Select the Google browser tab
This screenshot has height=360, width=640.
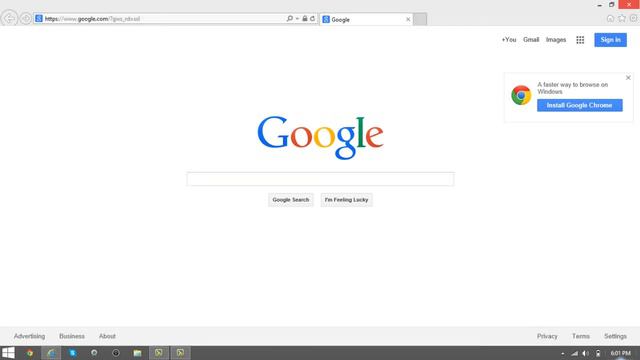tap(365, 19)
